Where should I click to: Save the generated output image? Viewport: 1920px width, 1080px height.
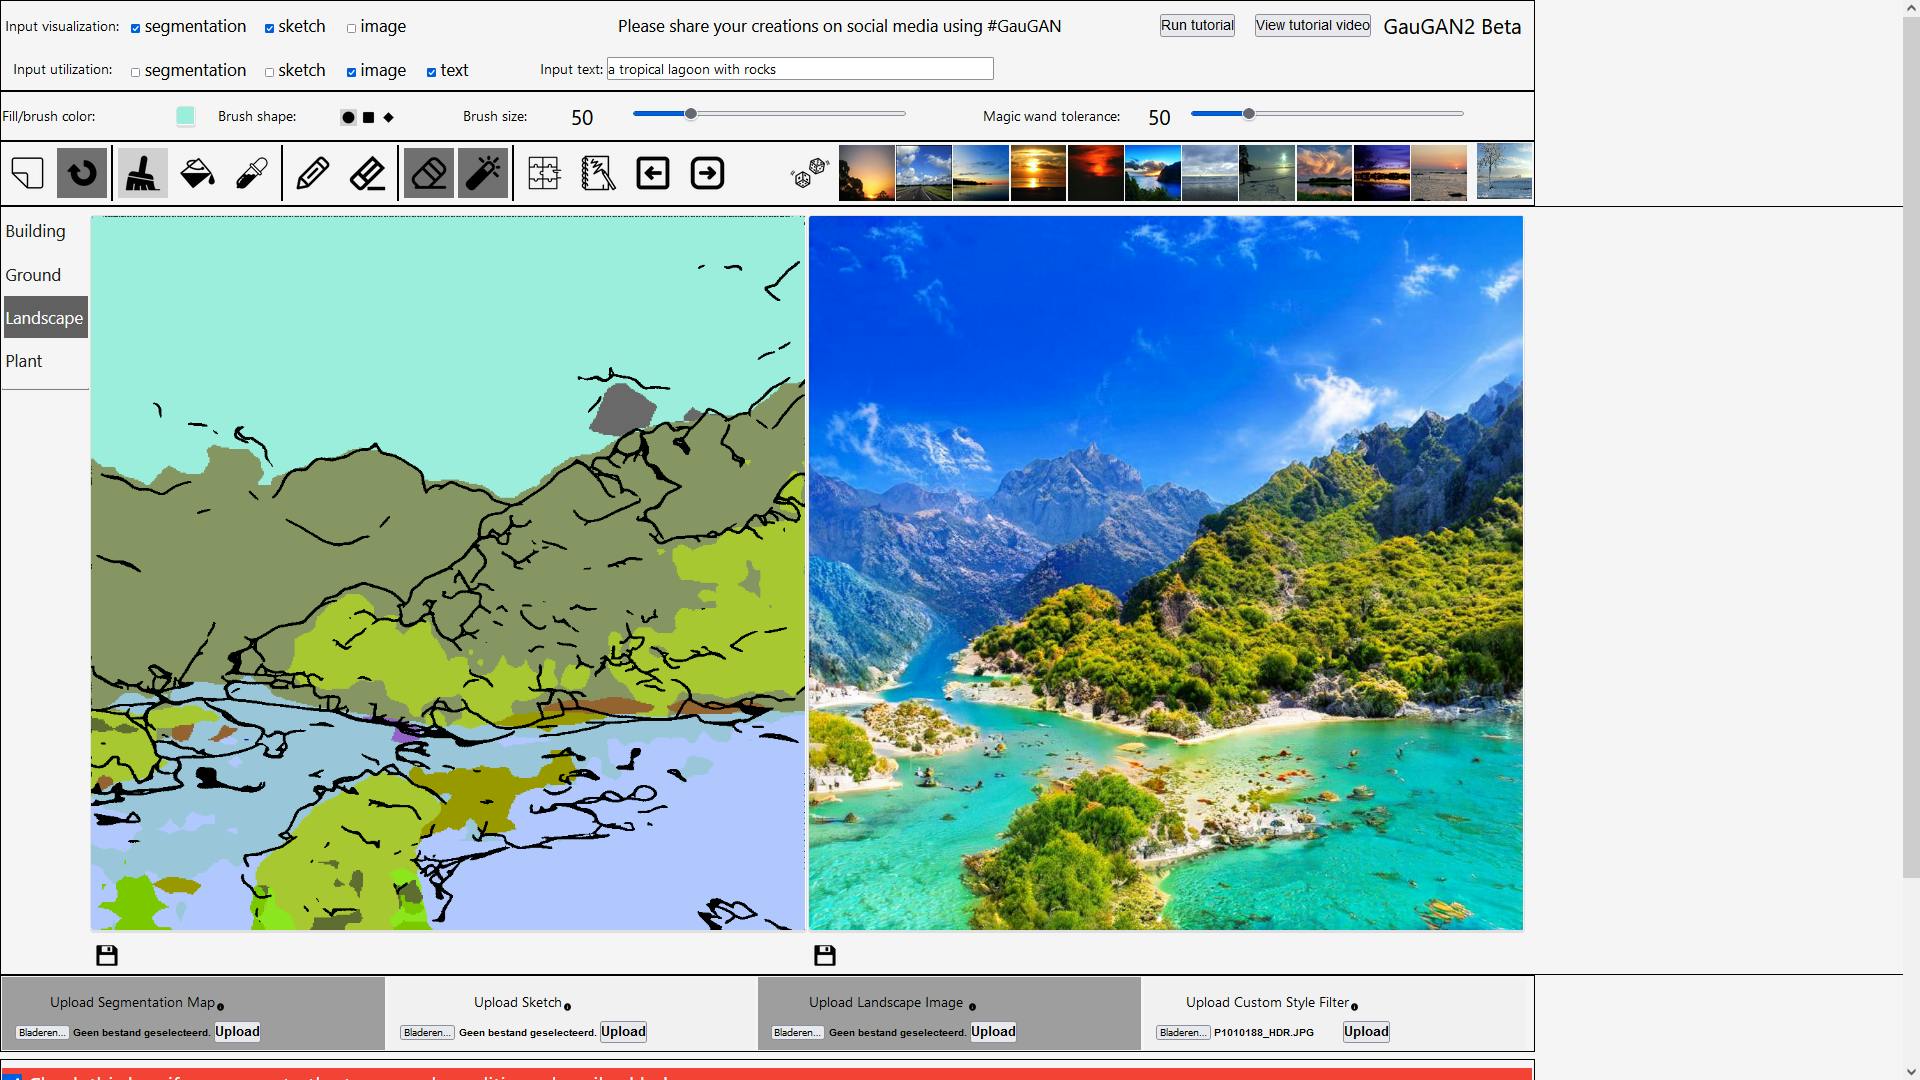824,956
